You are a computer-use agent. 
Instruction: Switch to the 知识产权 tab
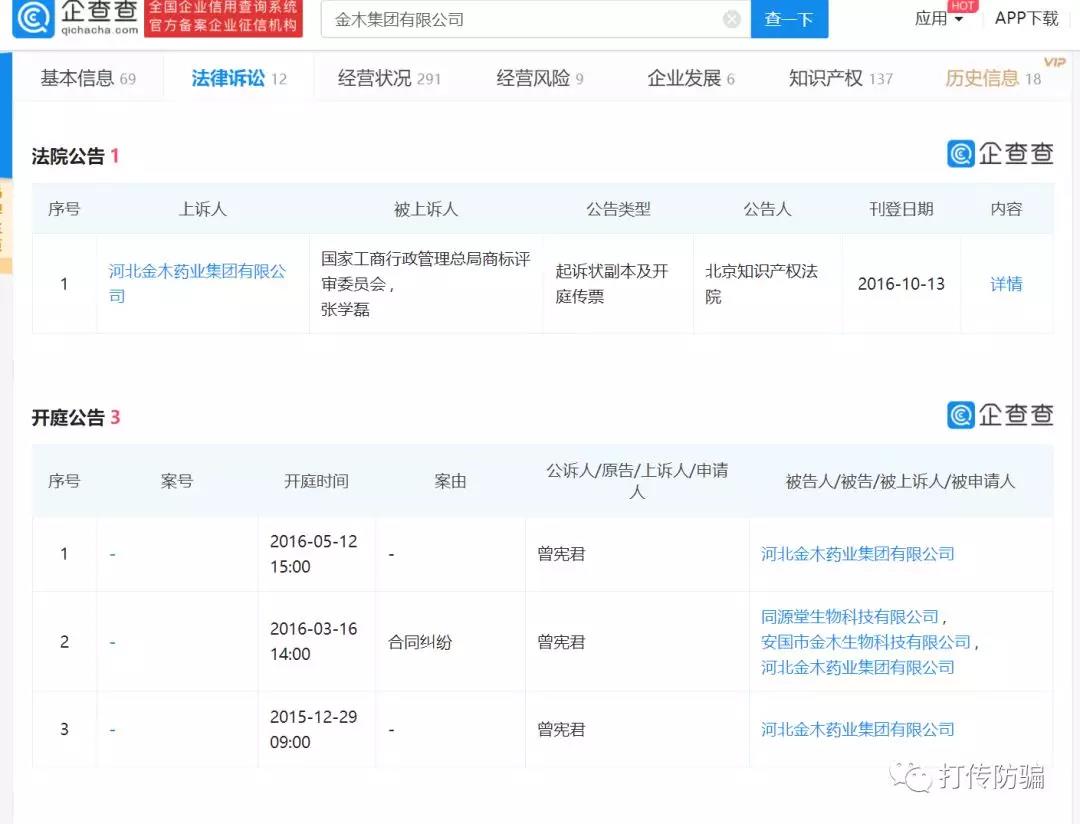click(x=839, y=79)
